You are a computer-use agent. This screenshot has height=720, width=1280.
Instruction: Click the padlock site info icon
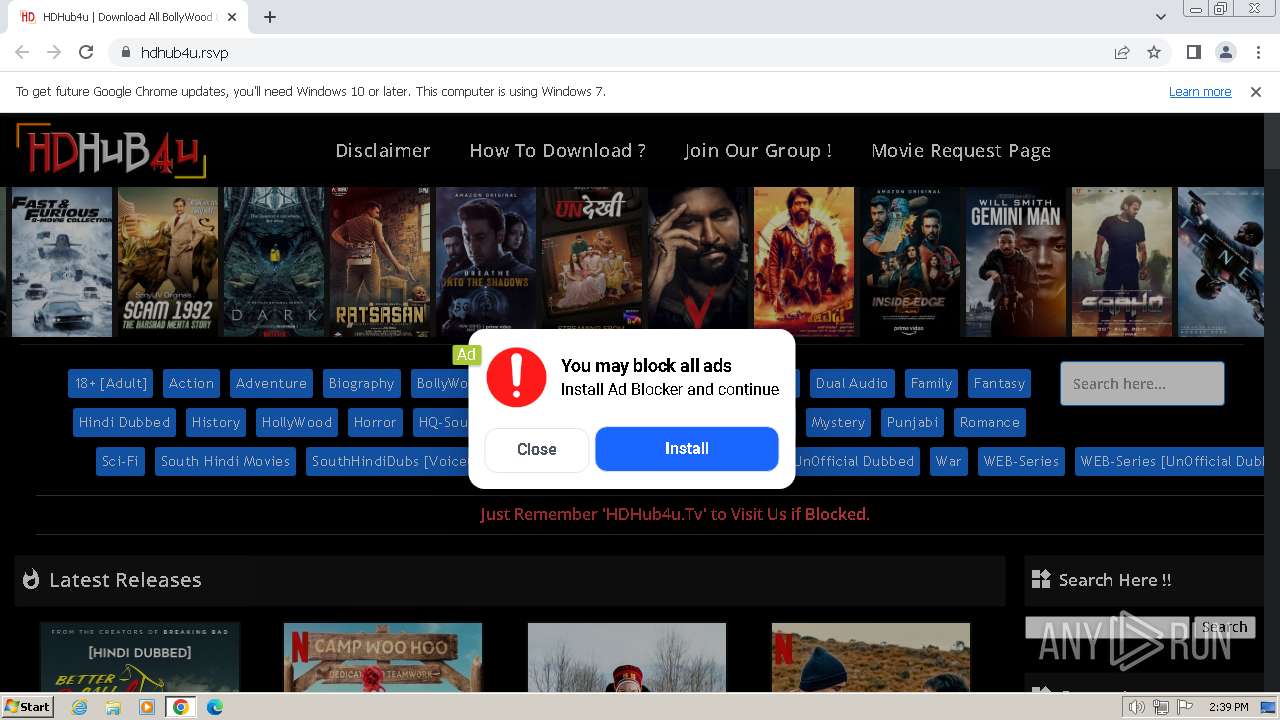pyautogui.click(x=125, y=52)
